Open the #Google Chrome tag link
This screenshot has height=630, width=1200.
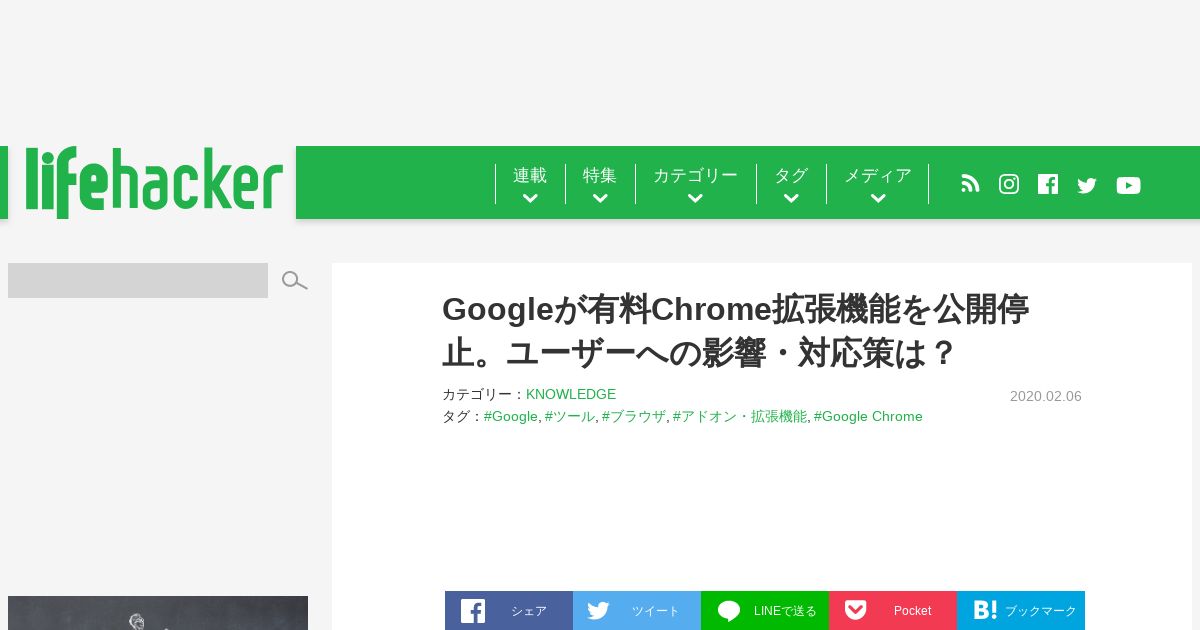[x=868, y=416]
